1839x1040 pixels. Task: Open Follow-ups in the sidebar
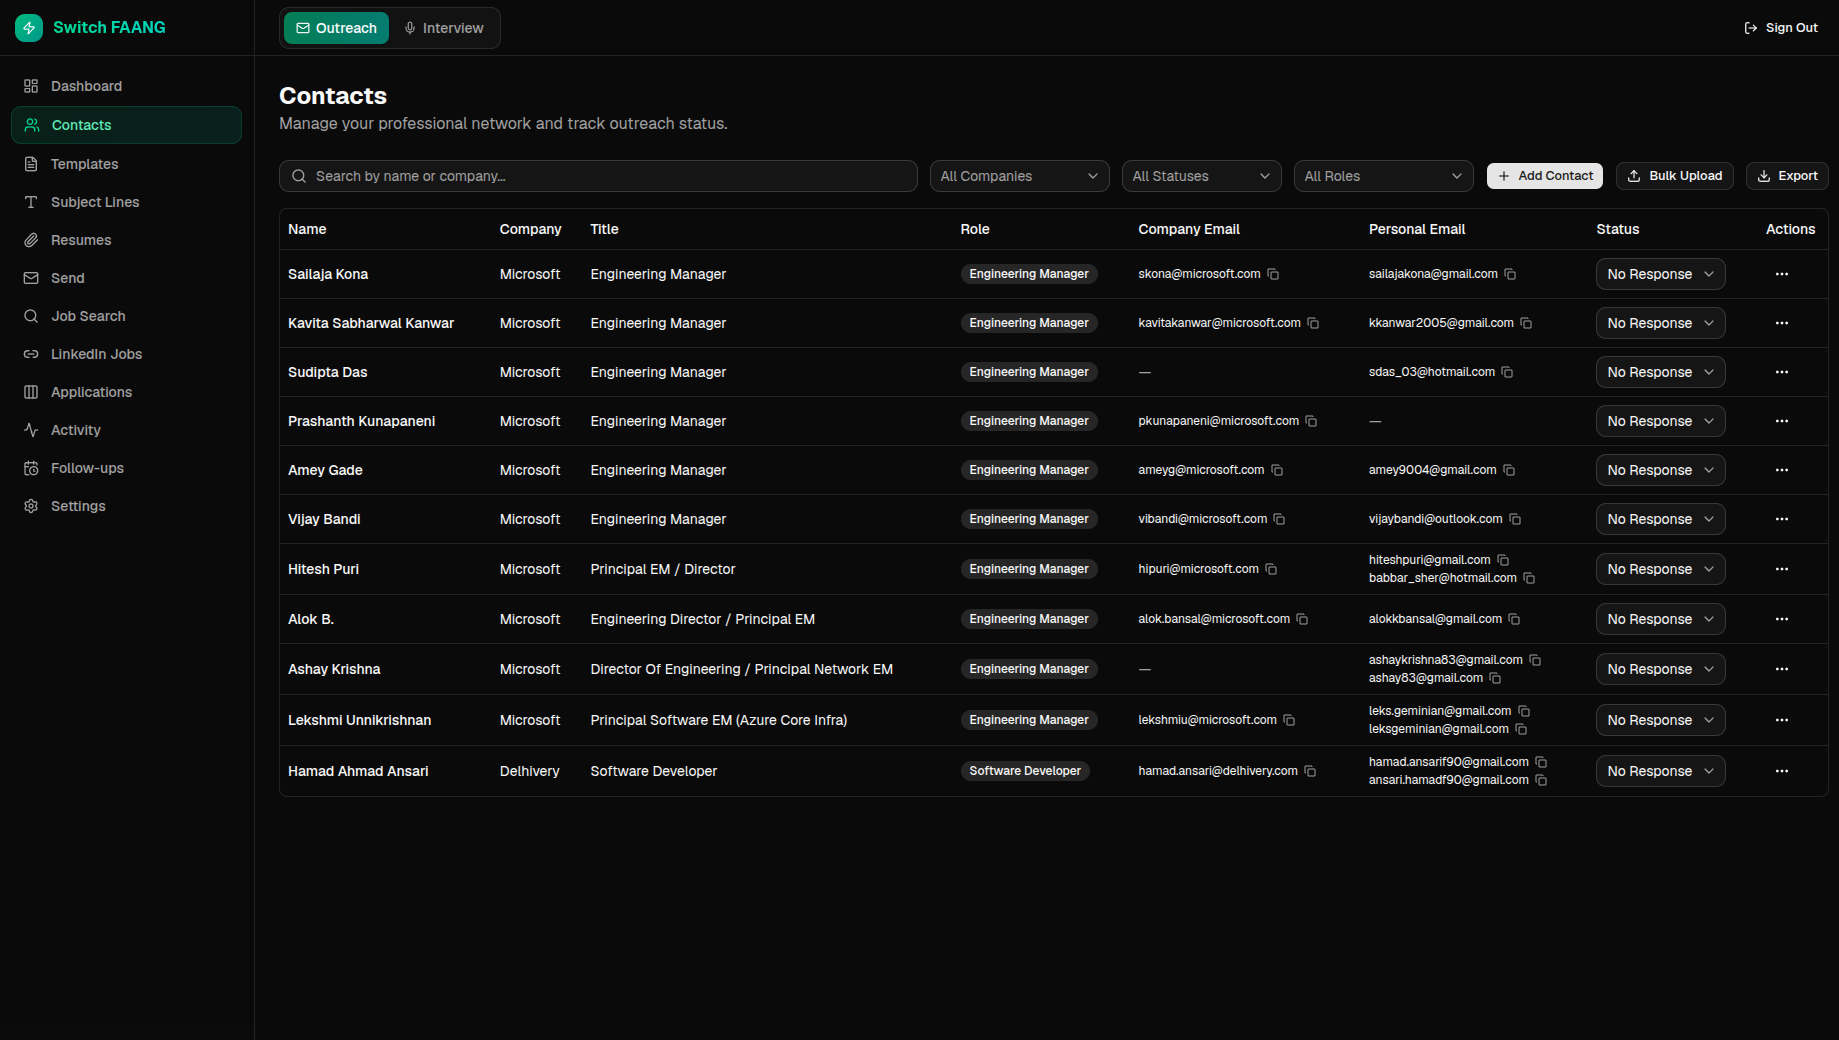tap(126, 468)
